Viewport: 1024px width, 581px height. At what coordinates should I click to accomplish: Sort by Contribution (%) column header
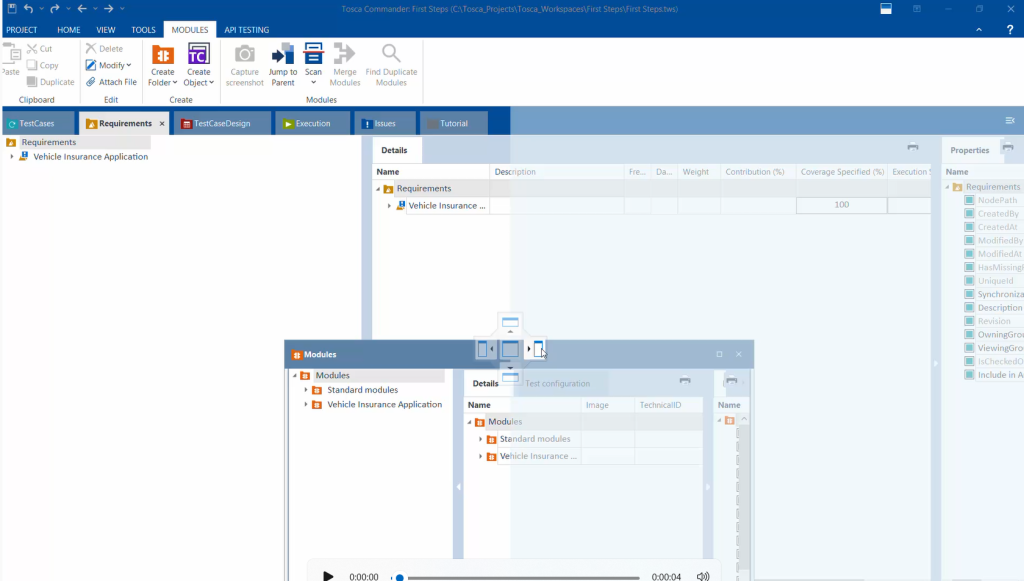[x=754, y=172]
